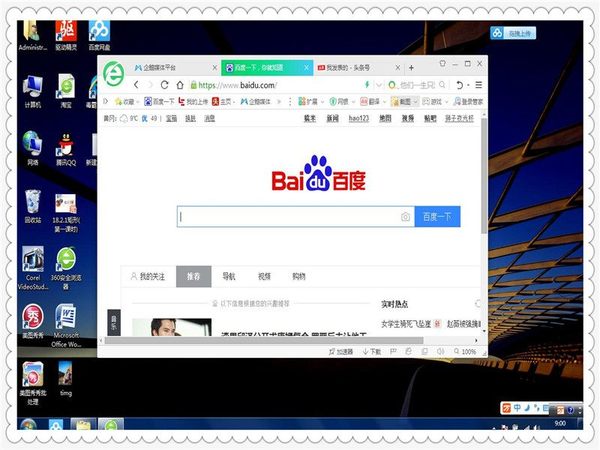Close the 头条号 tab
The width and height of the screenshot is (600, 450).
(x=398, y=68)
